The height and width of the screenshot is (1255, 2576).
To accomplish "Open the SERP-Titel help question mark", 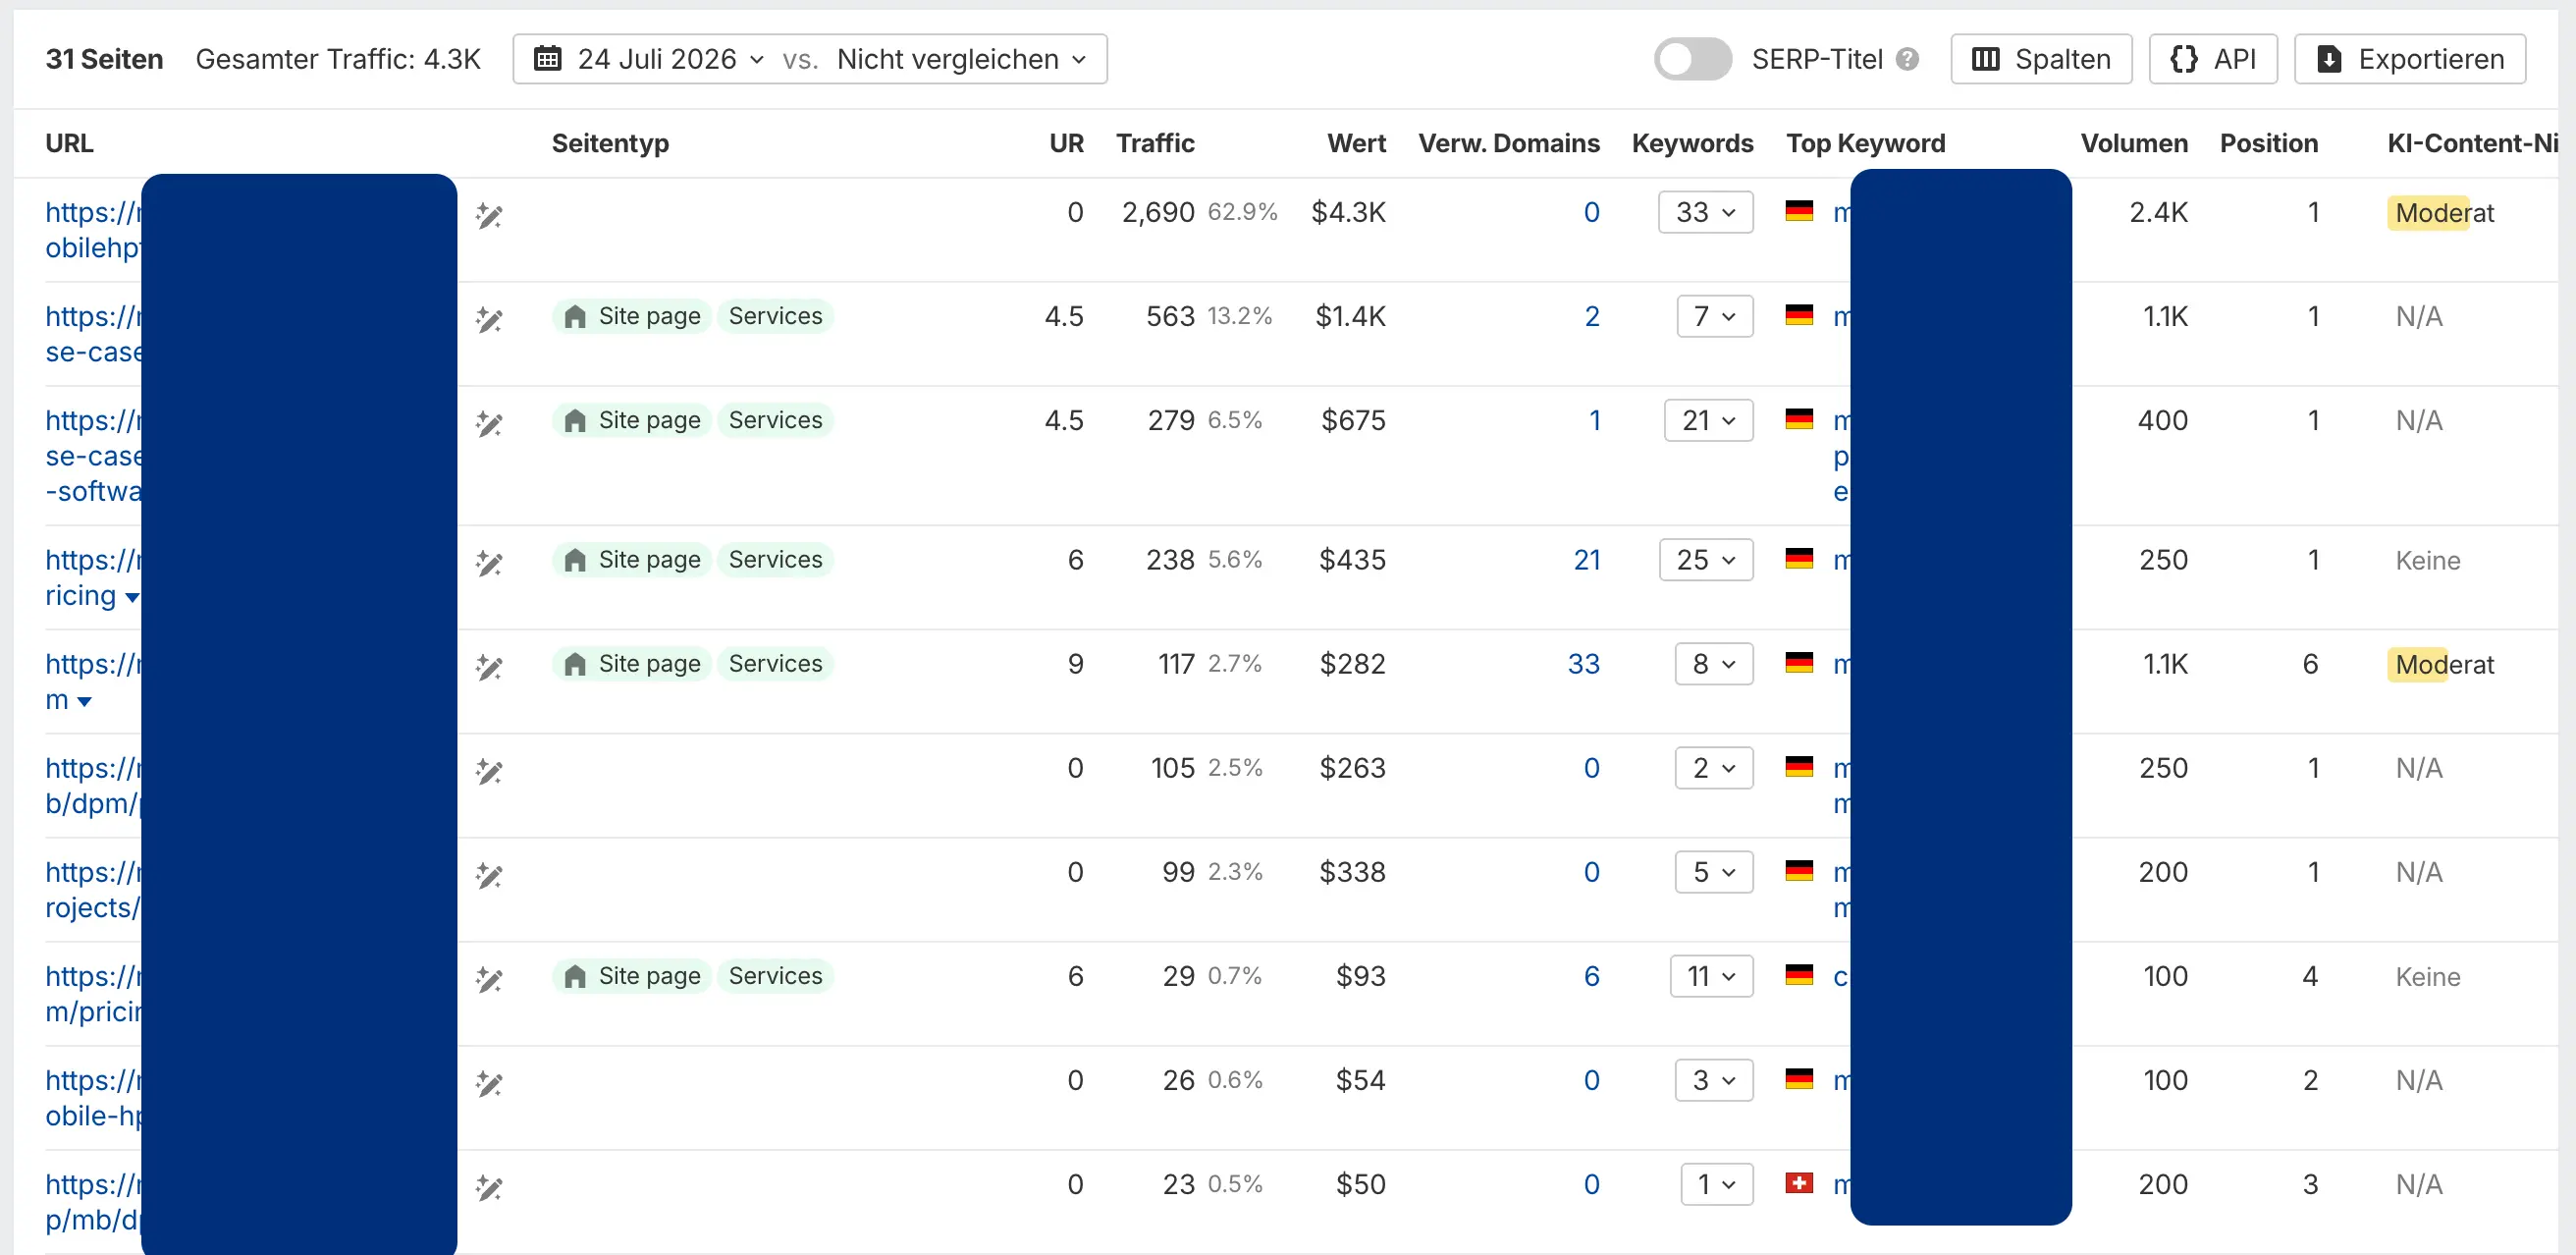I will [1907, 59].
